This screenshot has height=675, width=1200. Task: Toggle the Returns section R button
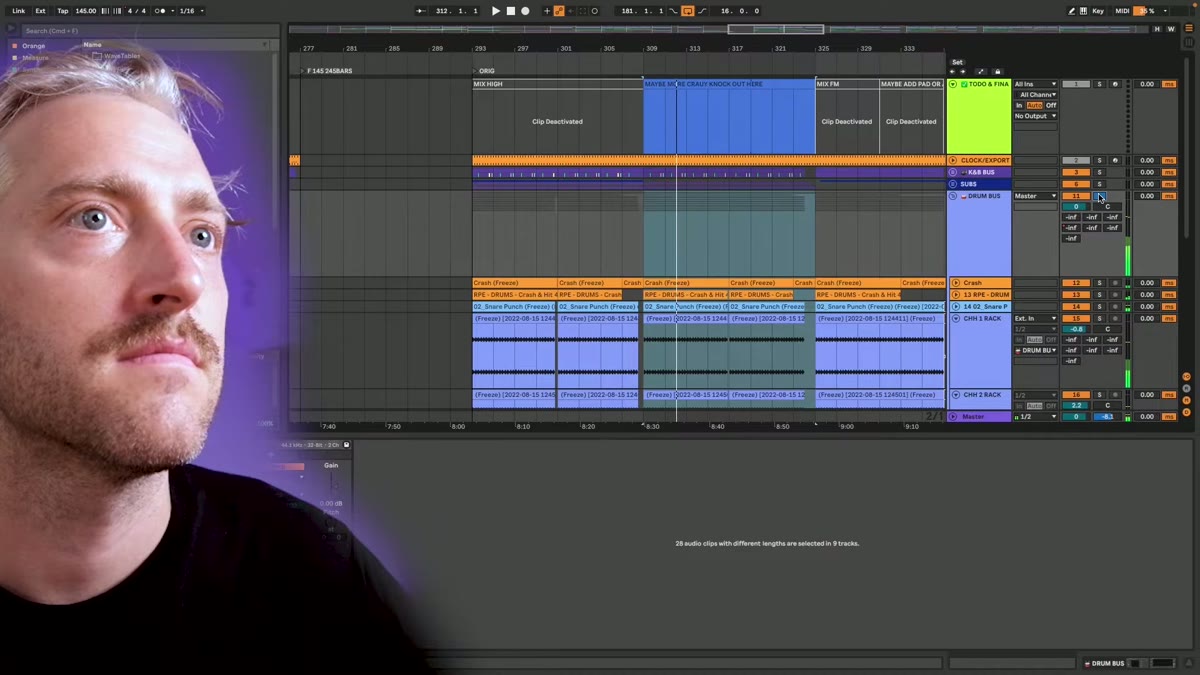coord(1187,388)
